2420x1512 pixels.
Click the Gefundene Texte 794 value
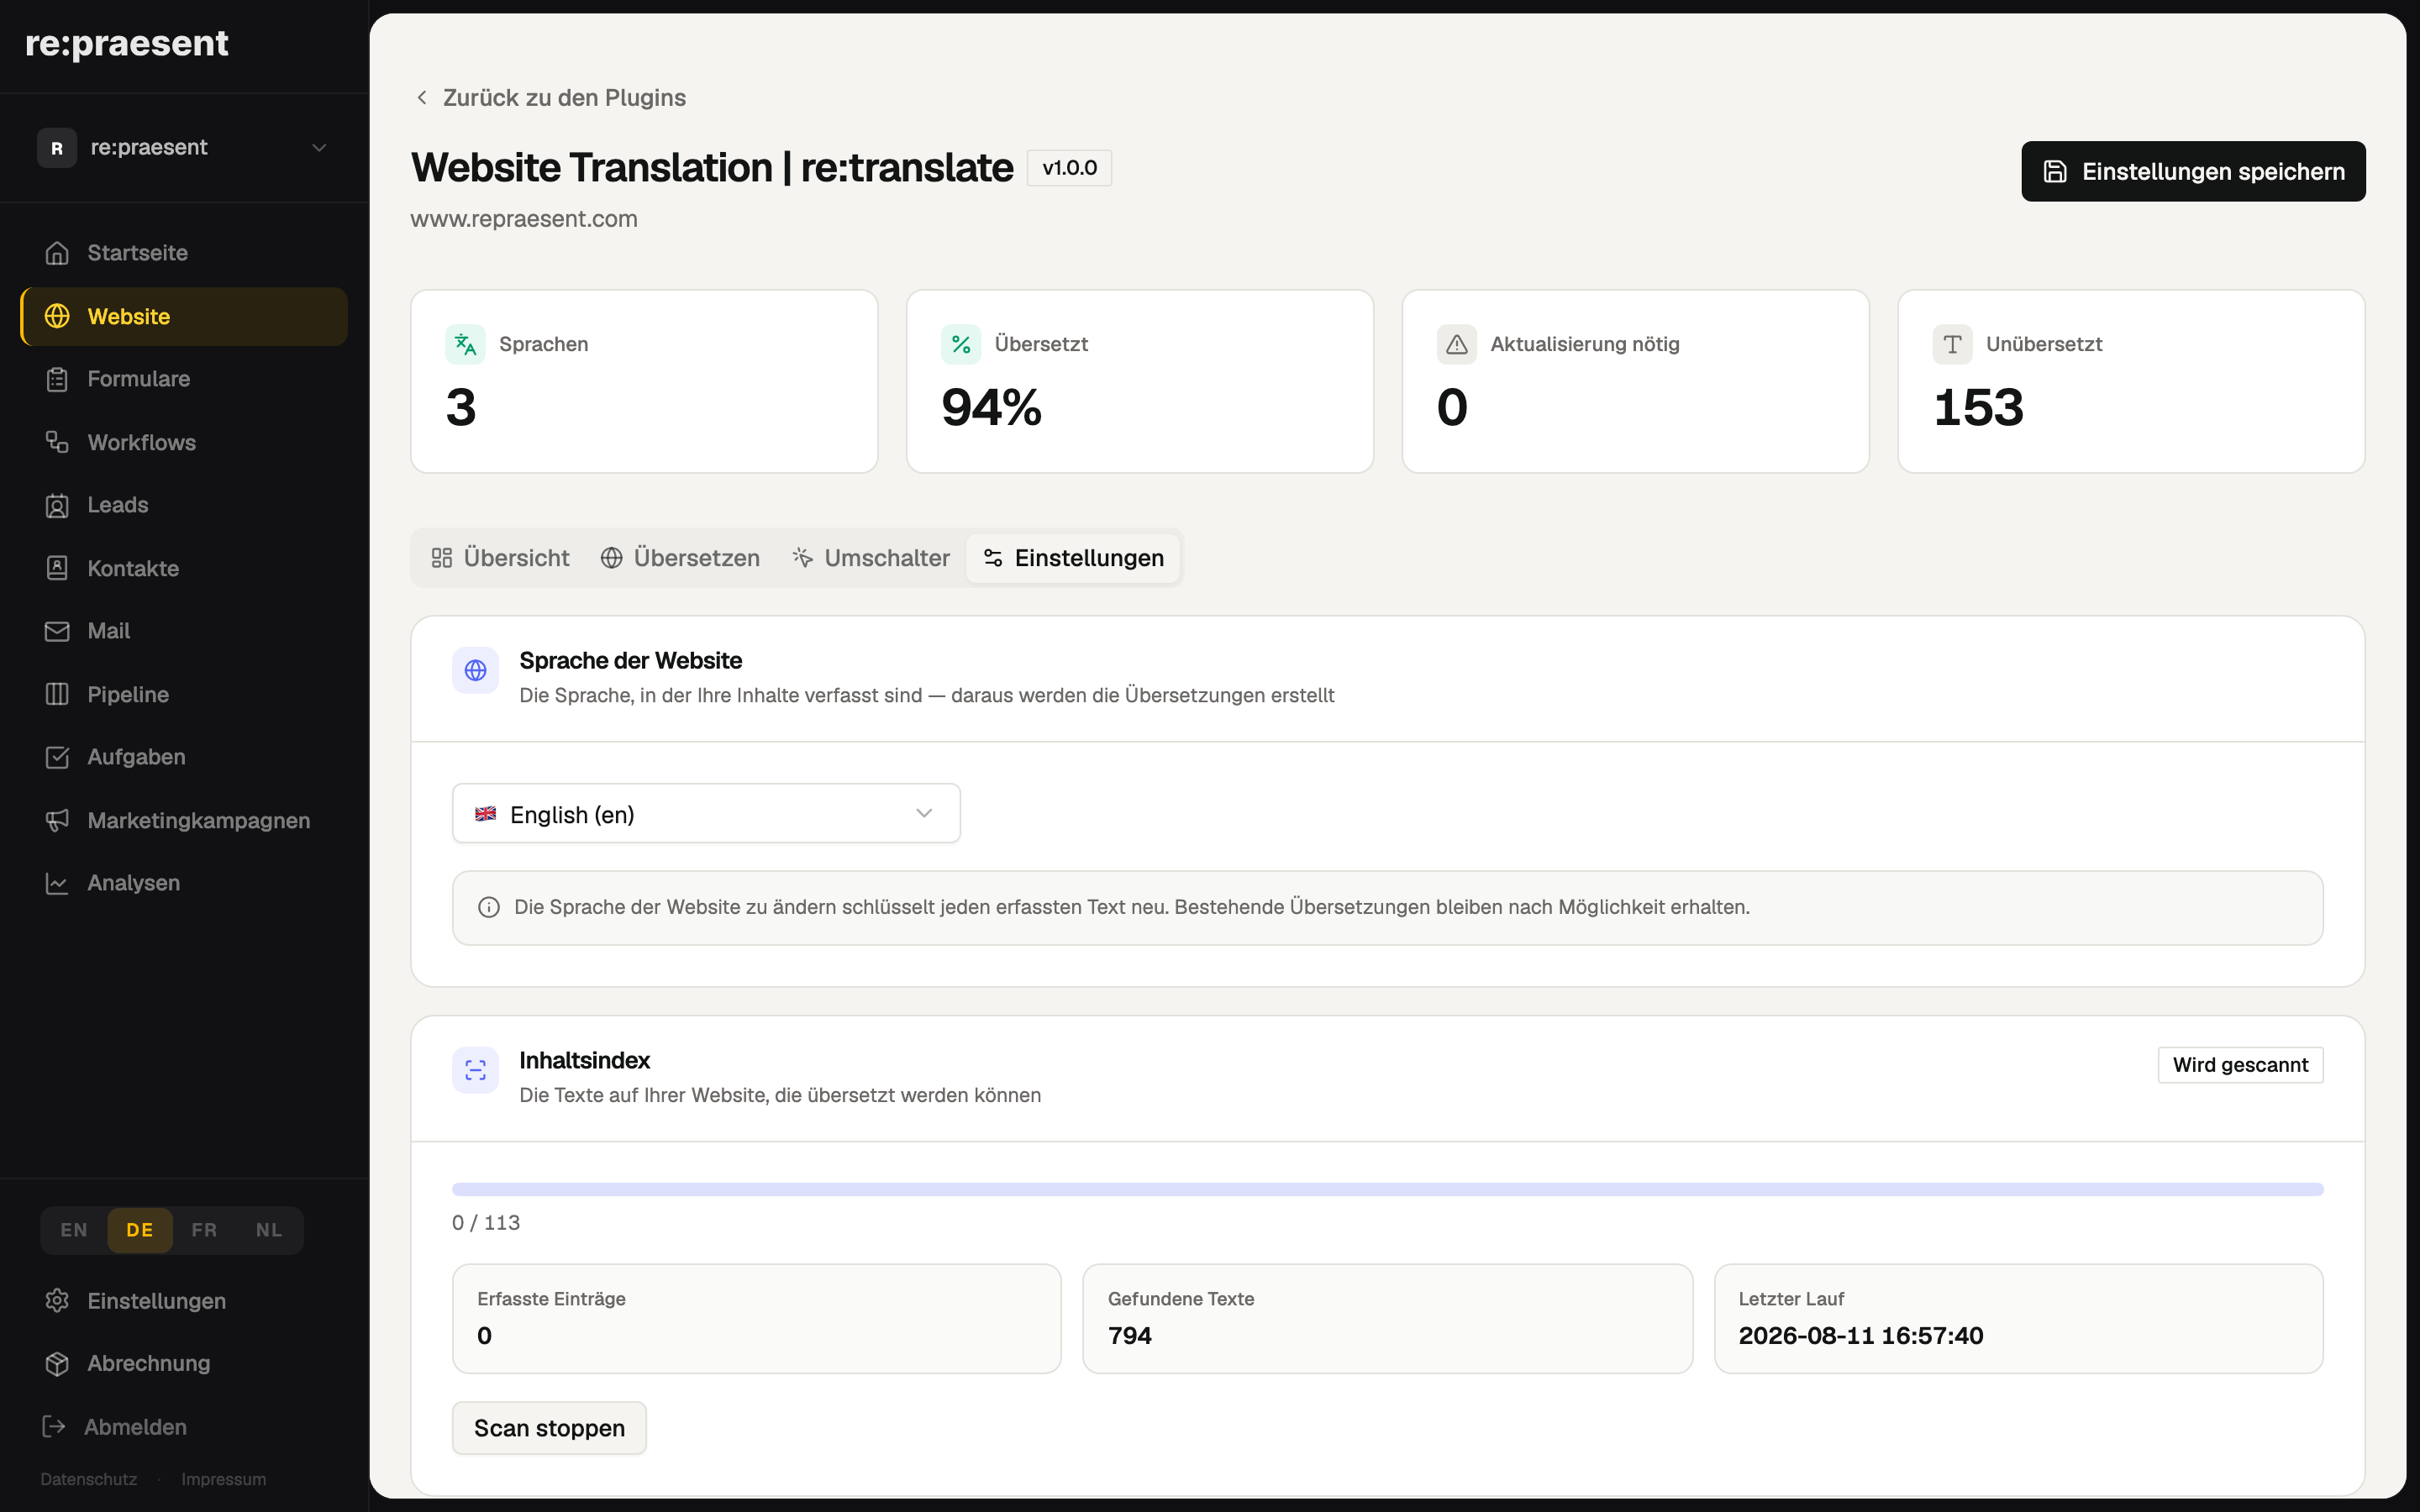pyautogui.click(x=1130, y=1336)
